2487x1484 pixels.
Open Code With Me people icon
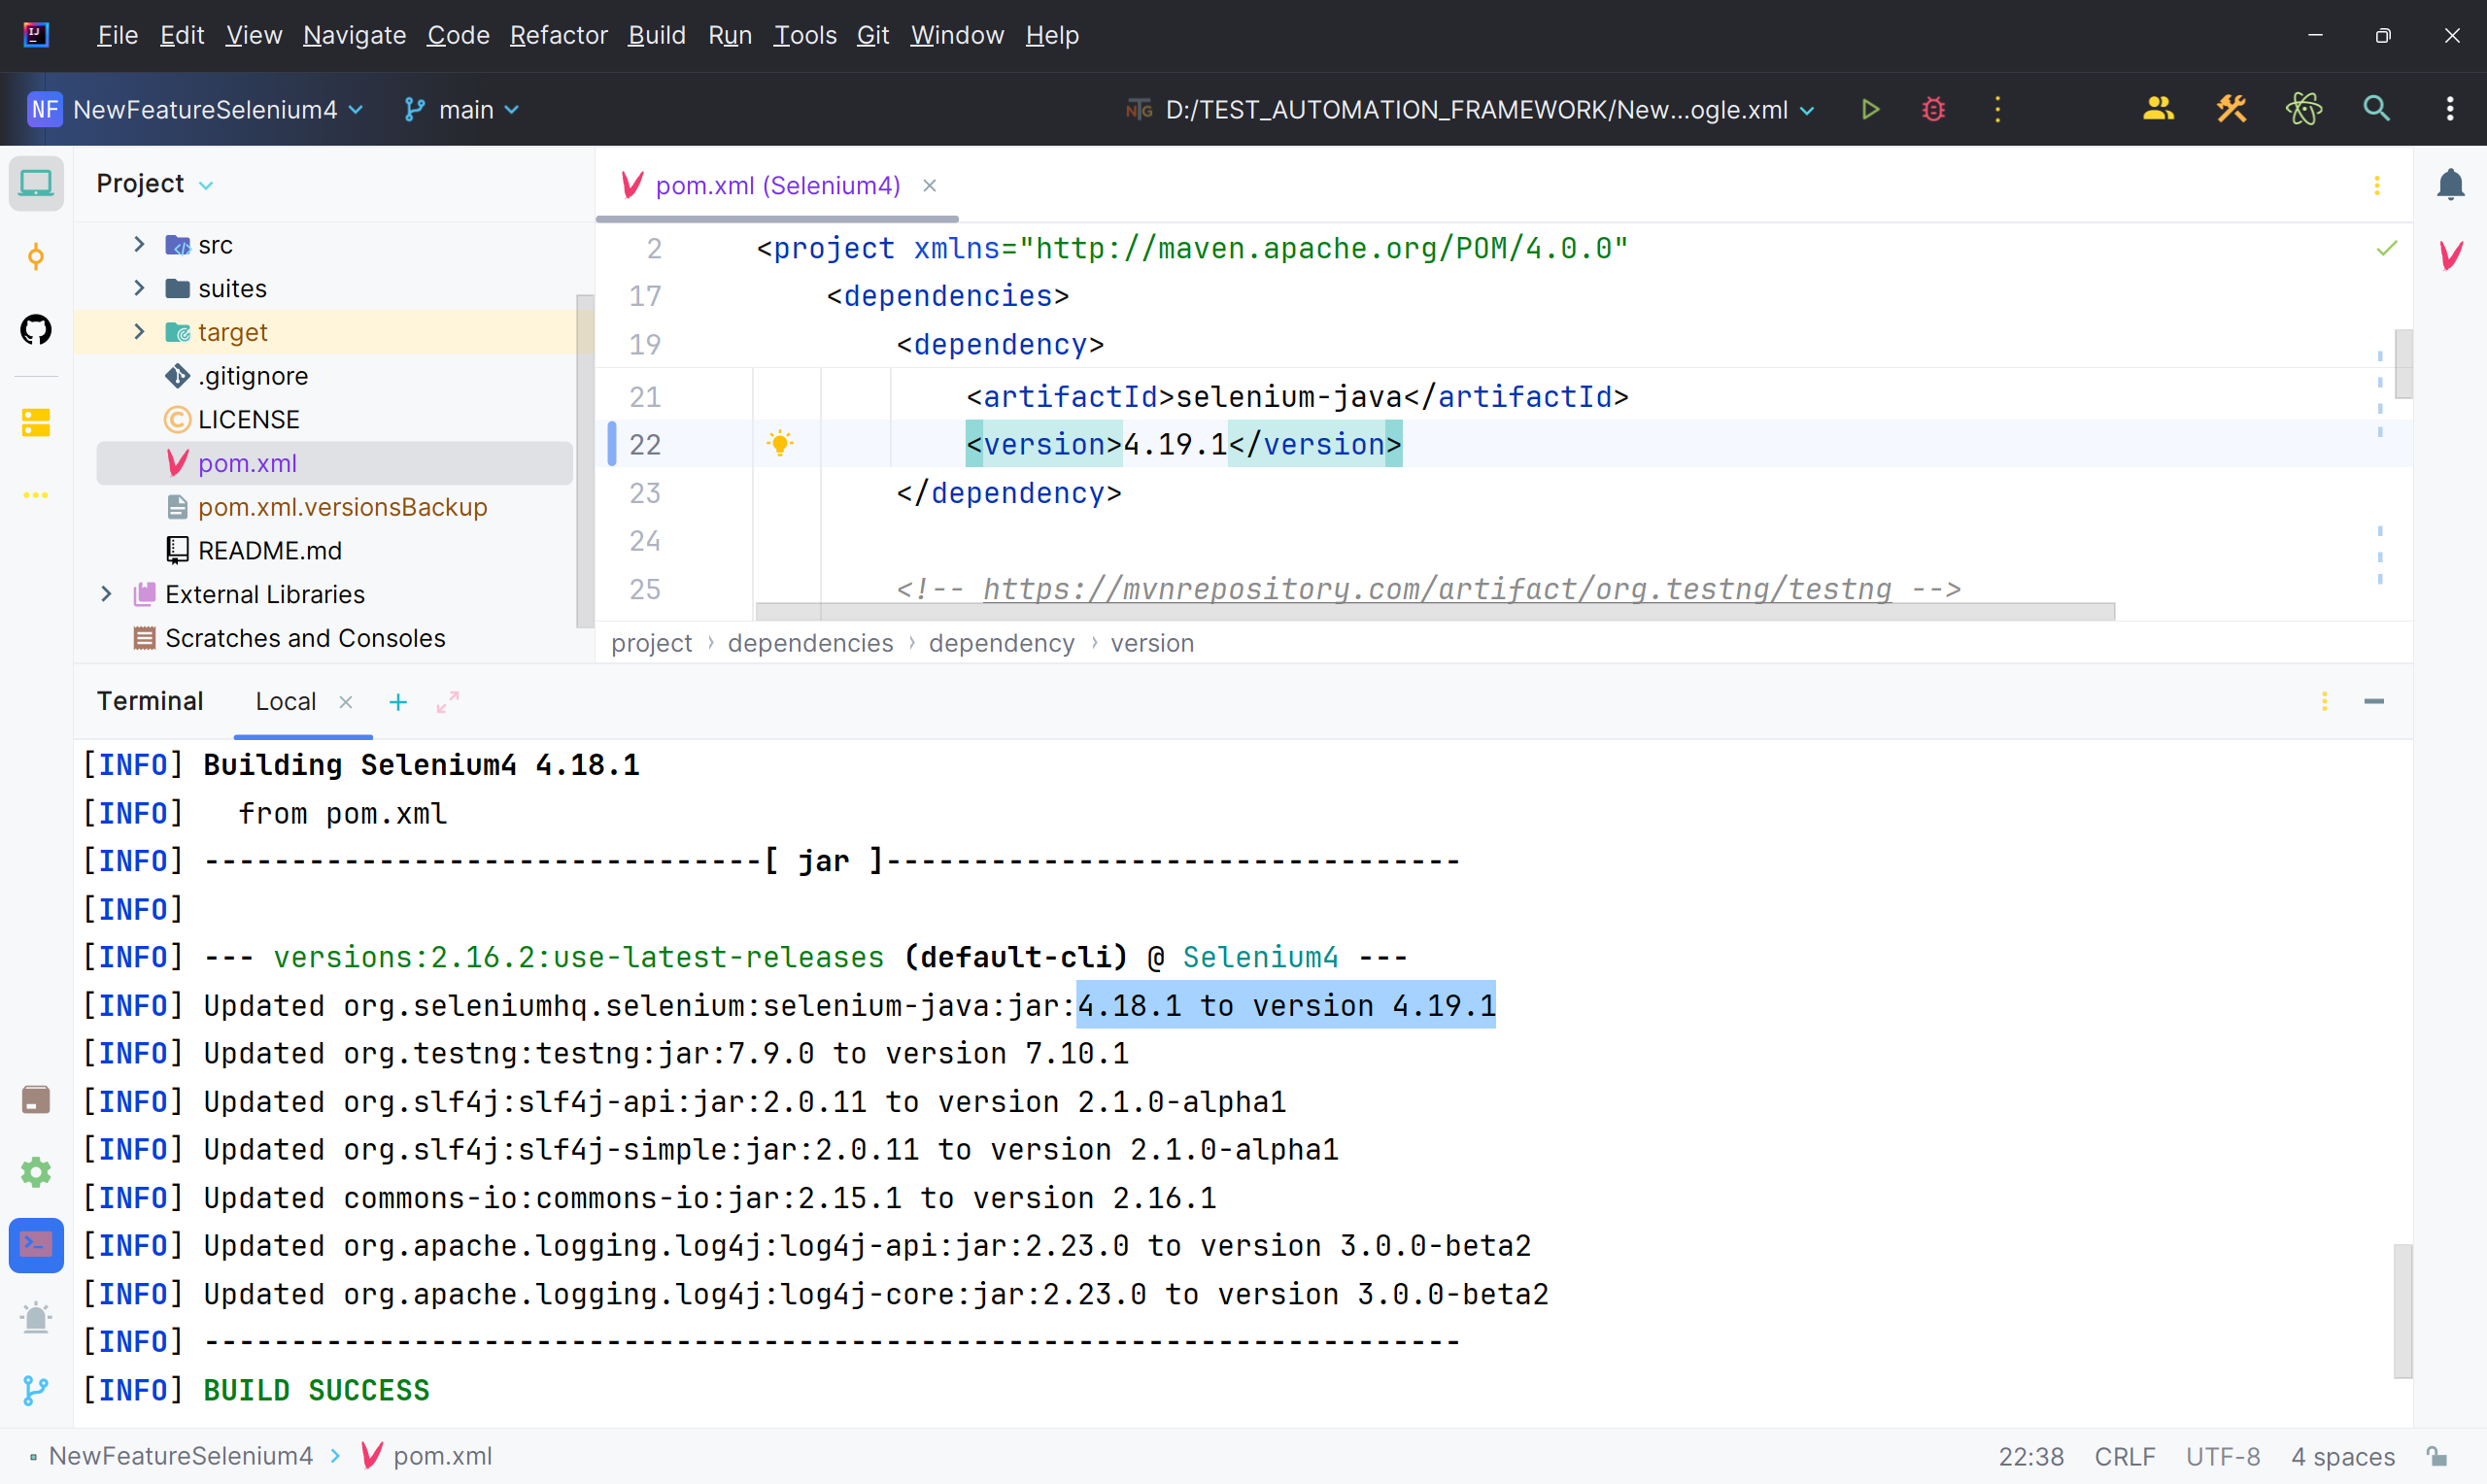(x=2158, y=109)
